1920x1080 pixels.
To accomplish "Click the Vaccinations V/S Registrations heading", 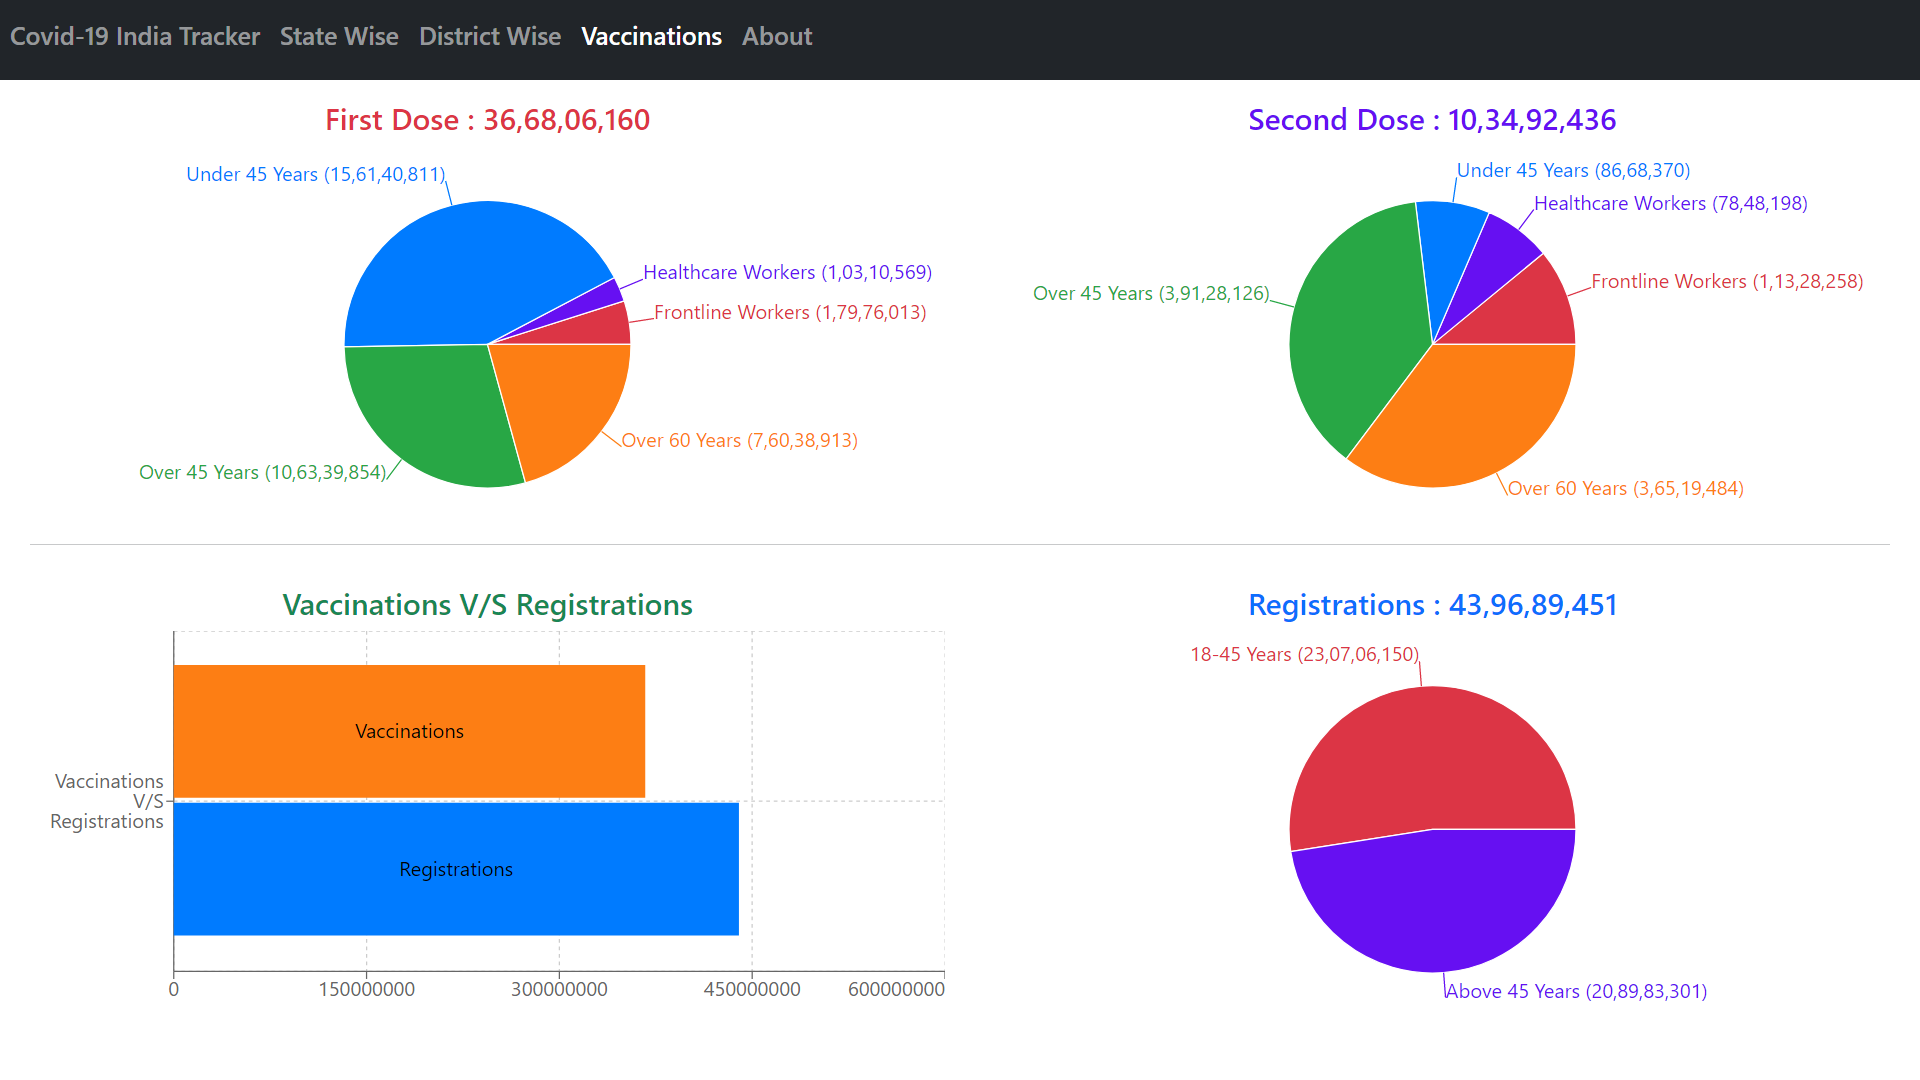I will [488, 605].
